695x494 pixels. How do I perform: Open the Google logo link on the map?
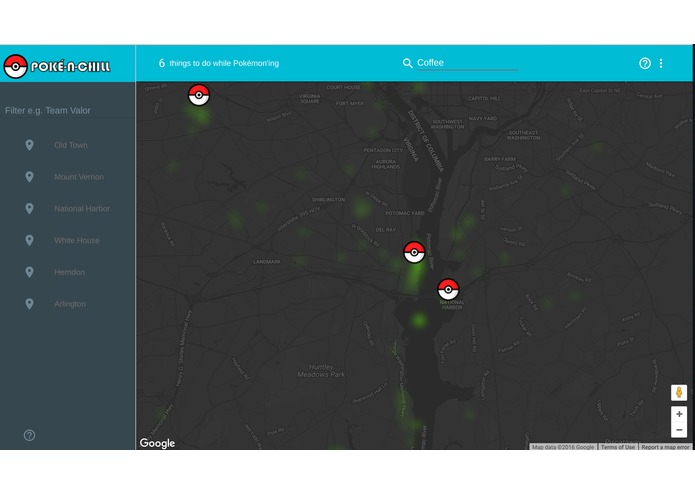coord(157,443)
